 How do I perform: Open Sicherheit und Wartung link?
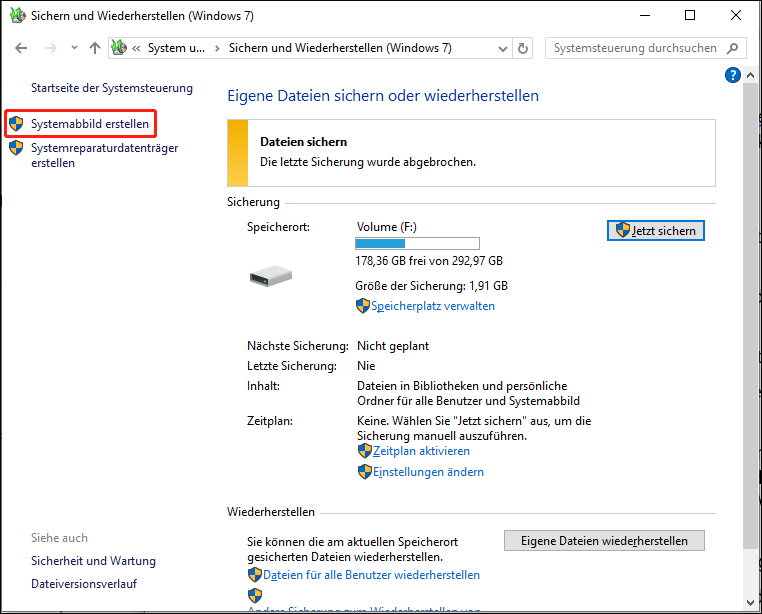(x=93, y=561)
